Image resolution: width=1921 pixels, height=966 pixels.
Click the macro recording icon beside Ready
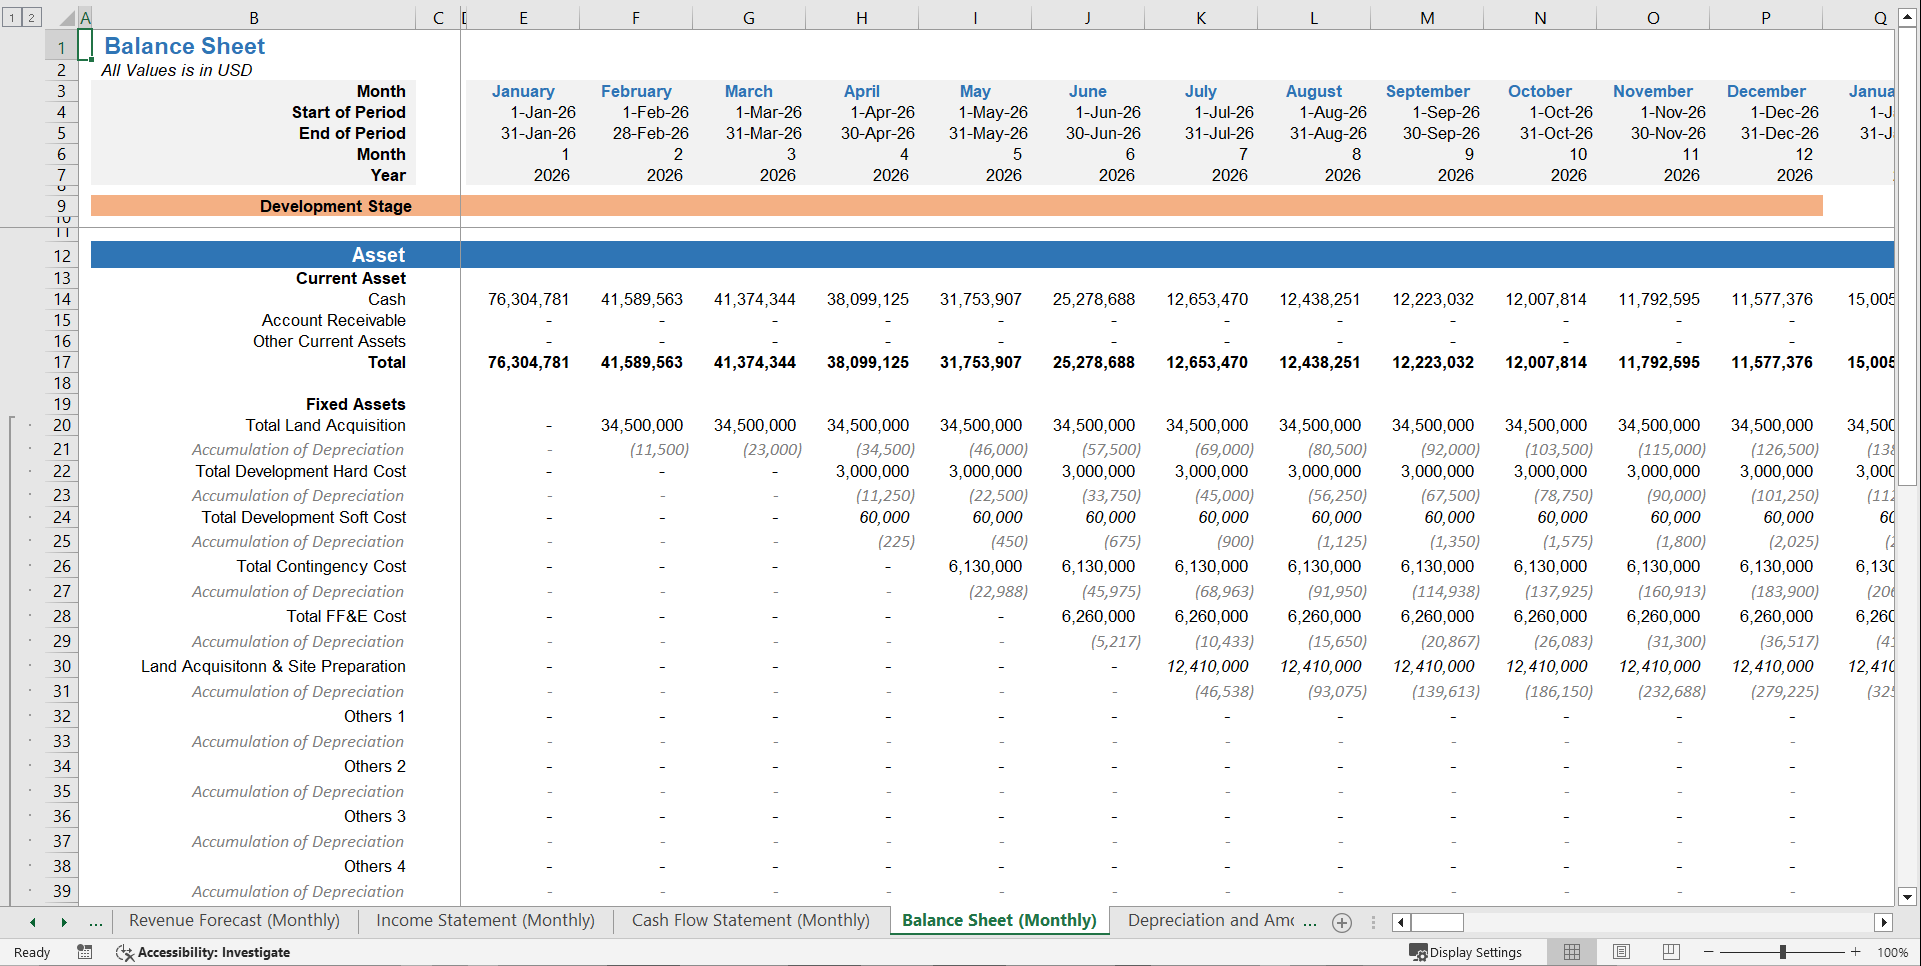pos(85,952)
